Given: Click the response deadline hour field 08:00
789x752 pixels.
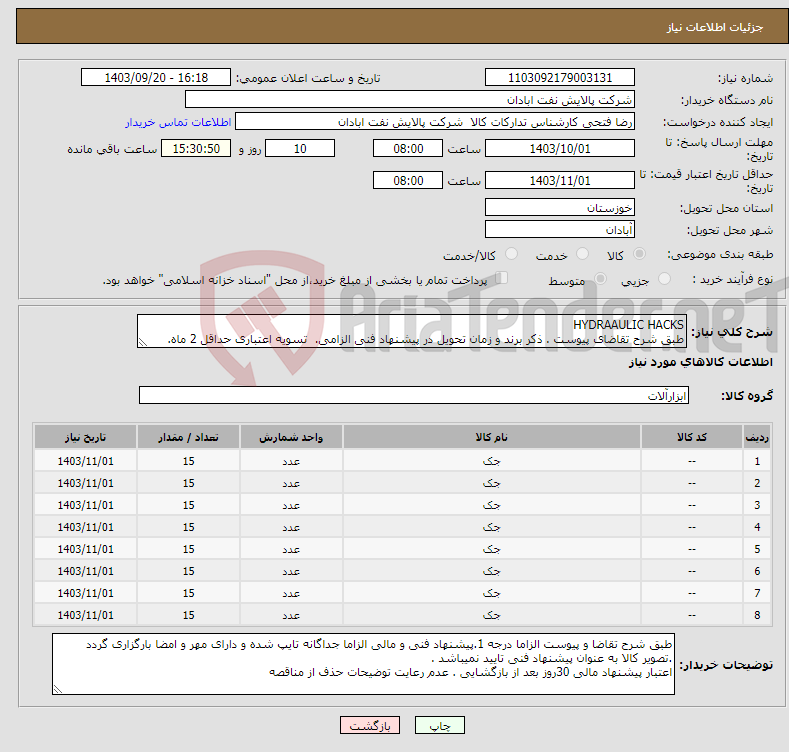Looking at the screenshot, I should click(x=408, y=148).
